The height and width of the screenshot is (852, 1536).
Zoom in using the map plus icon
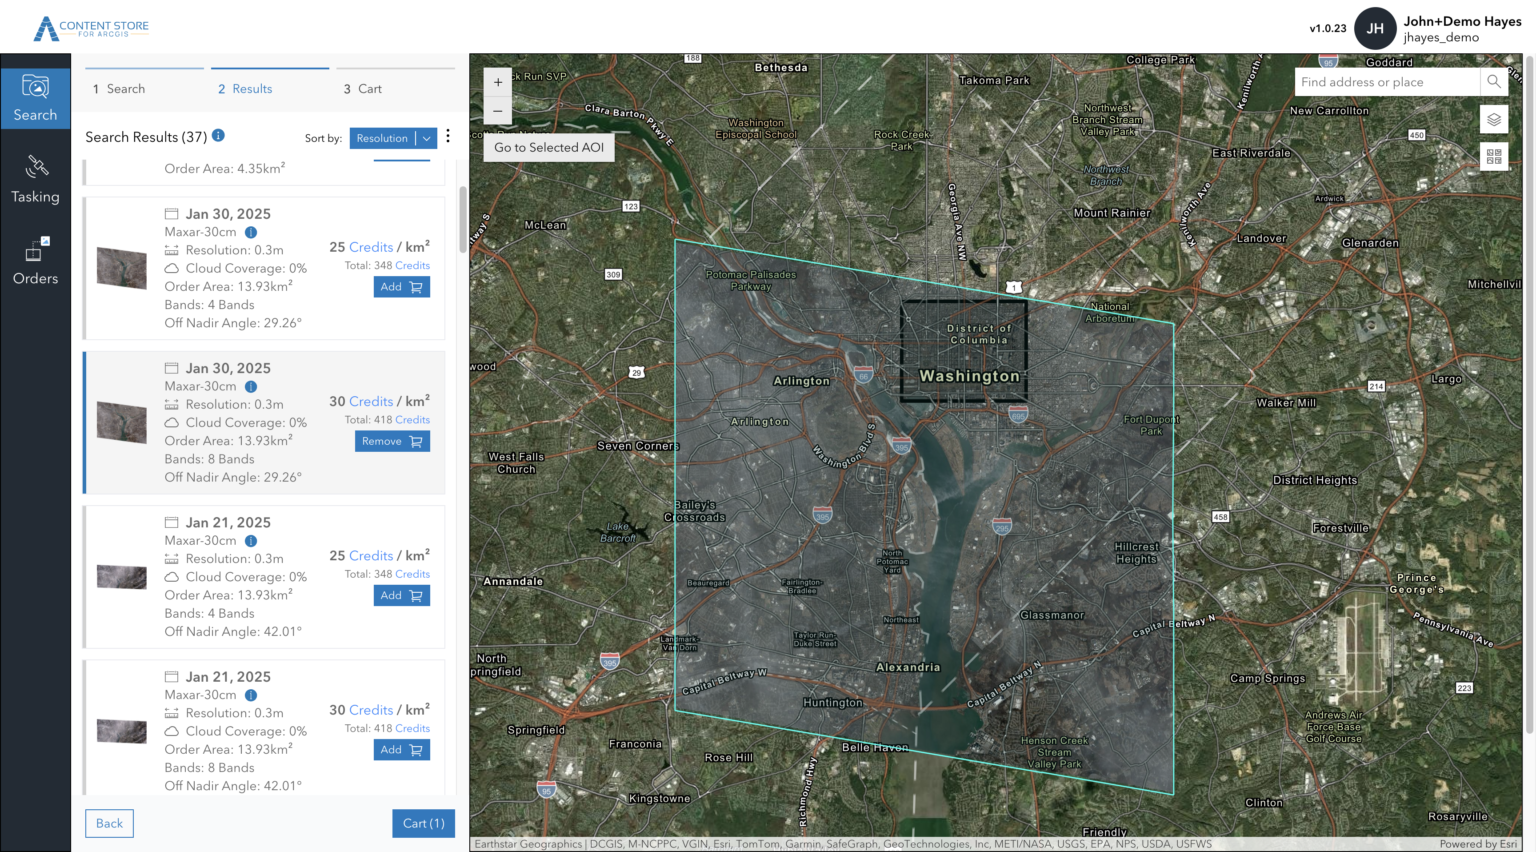point(497,82)
